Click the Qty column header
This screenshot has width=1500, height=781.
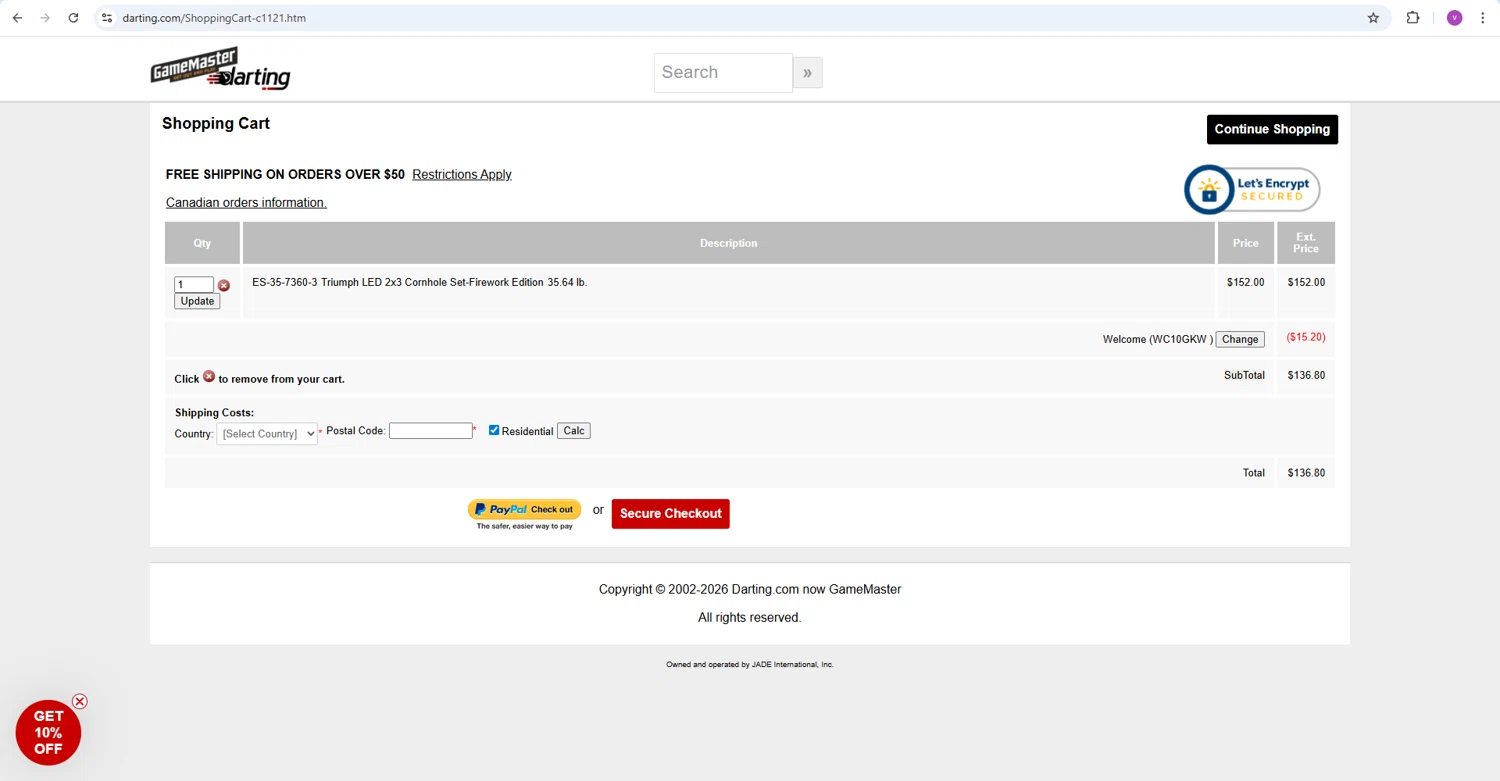pyautogui.click(x=202, y=243)
